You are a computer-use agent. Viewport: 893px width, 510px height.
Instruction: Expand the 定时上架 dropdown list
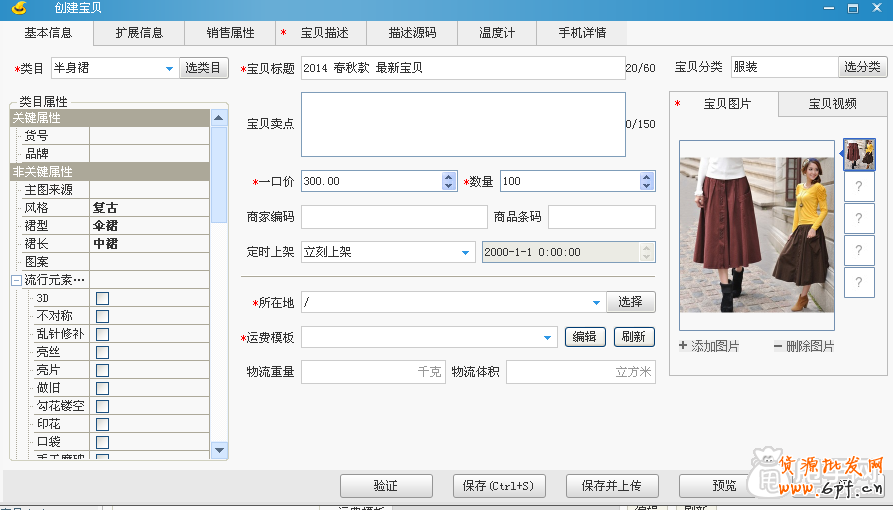coord(466,252)
